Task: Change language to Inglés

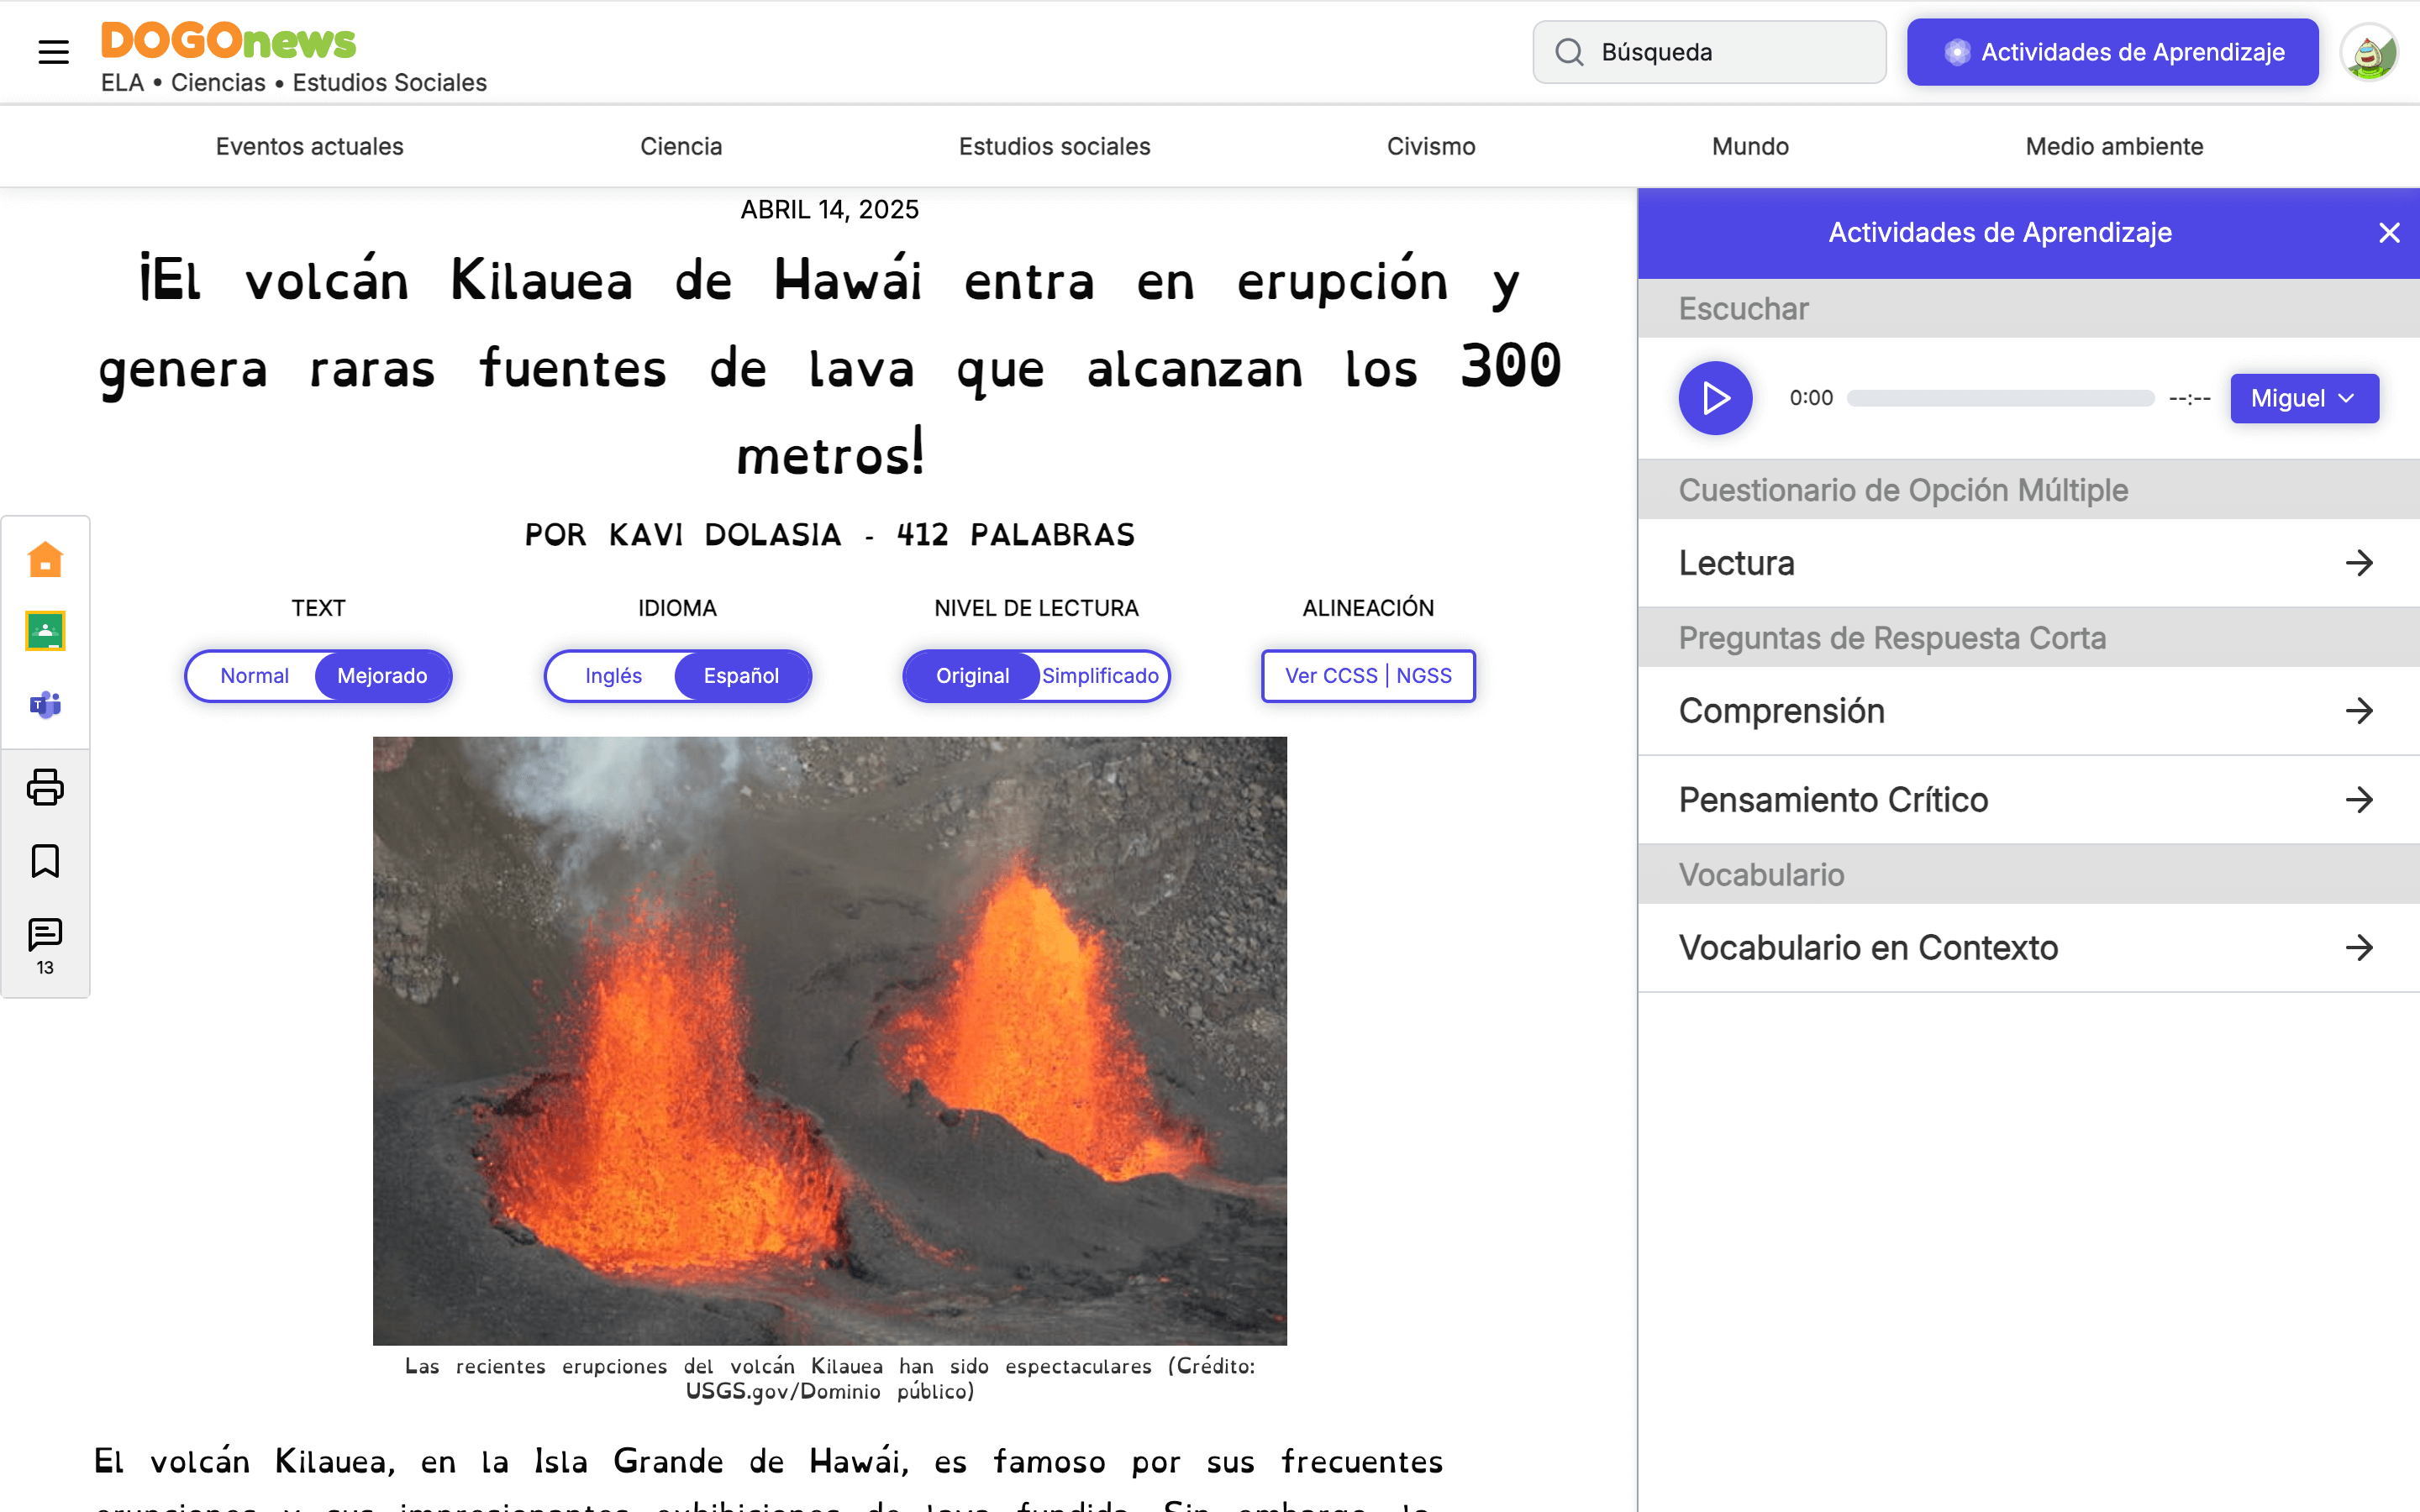Action: point(615,676)
